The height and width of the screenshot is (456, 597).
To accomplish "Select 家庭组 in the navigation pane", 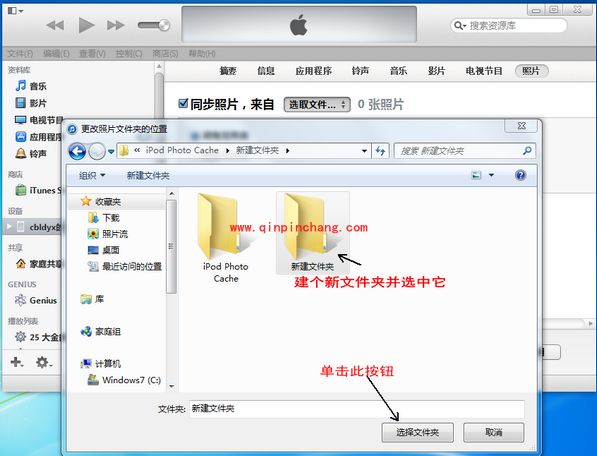I will 101,332.
